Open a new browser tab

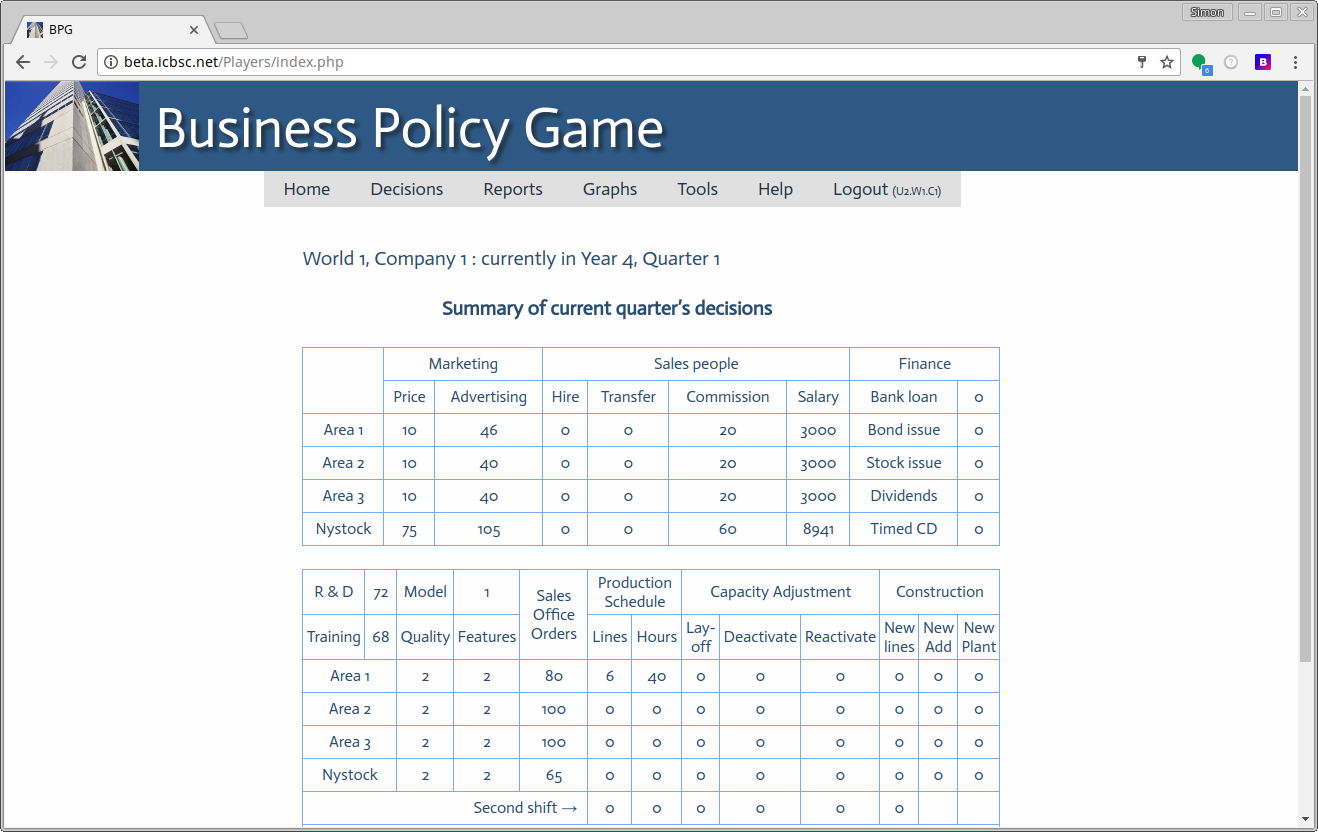(x=230, y=31)
